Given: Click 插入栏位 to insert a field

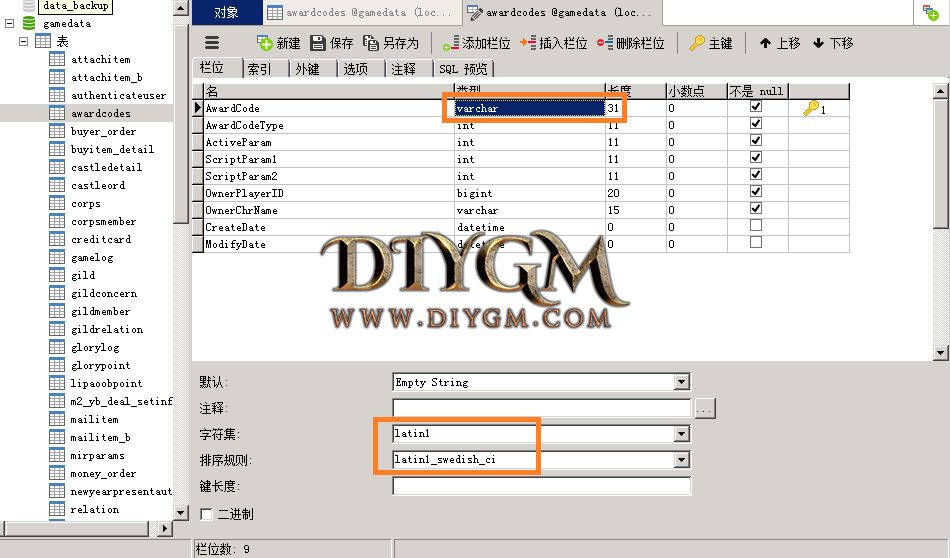Looking at the screenshot, I should (553, 43).
